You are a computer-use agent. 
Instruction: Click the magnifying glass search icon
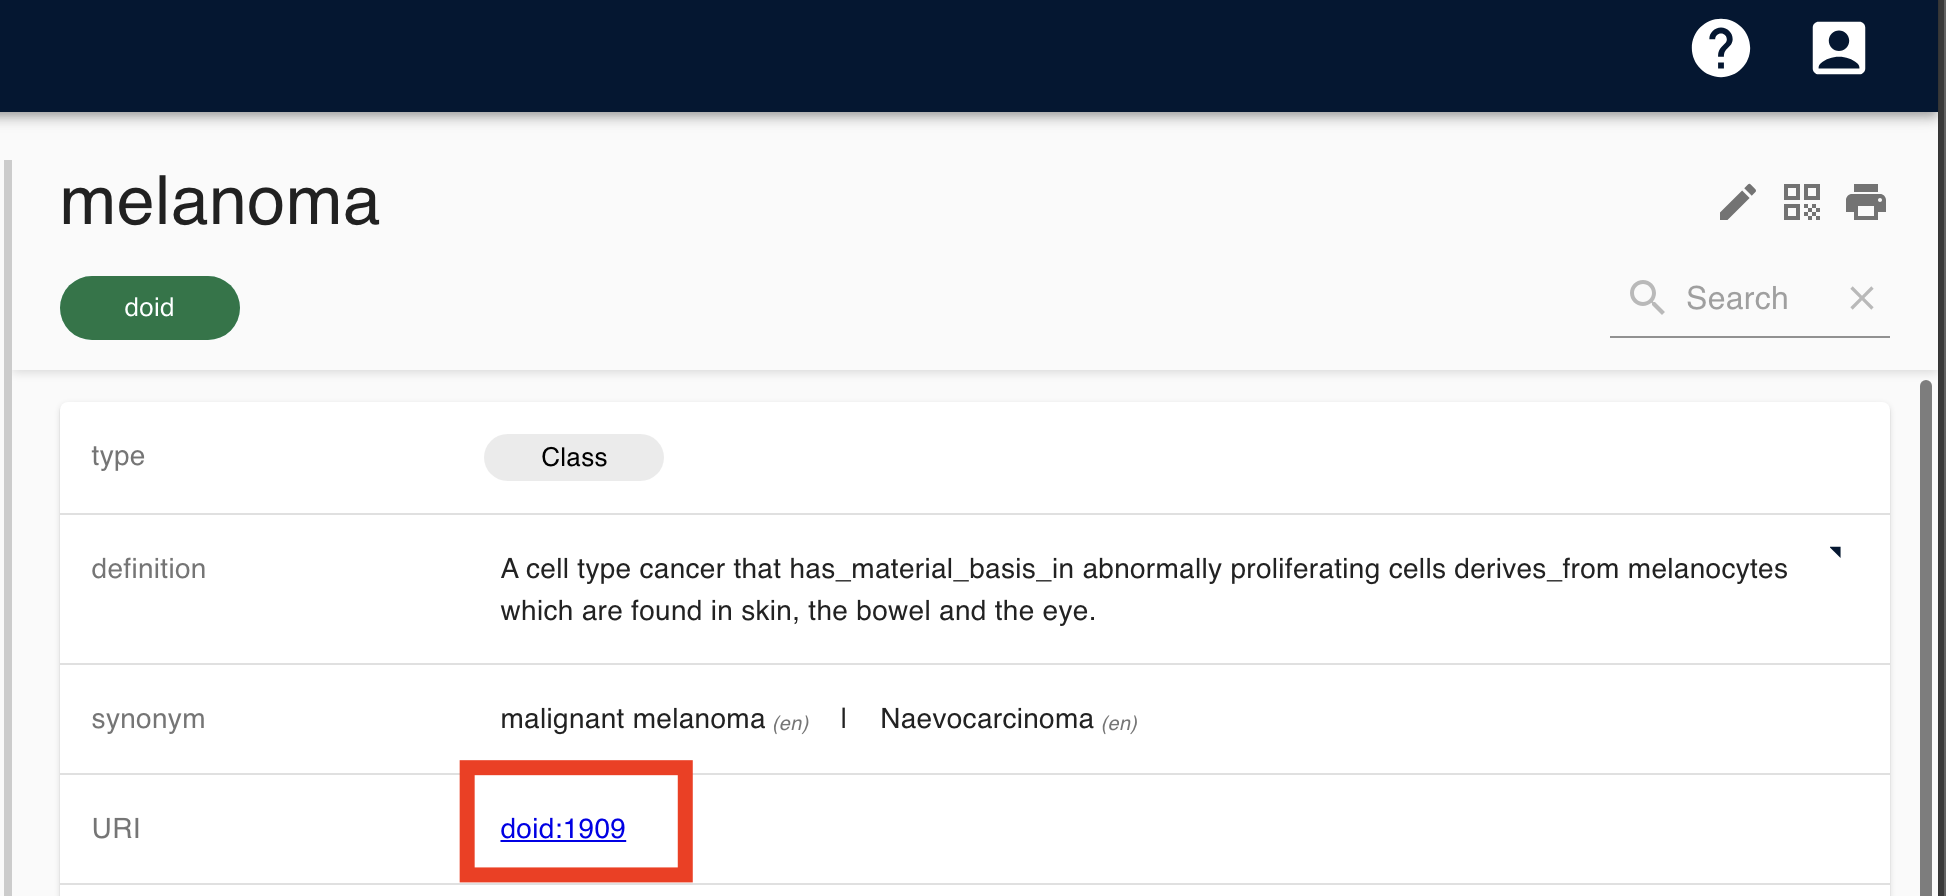point(1646,298)
